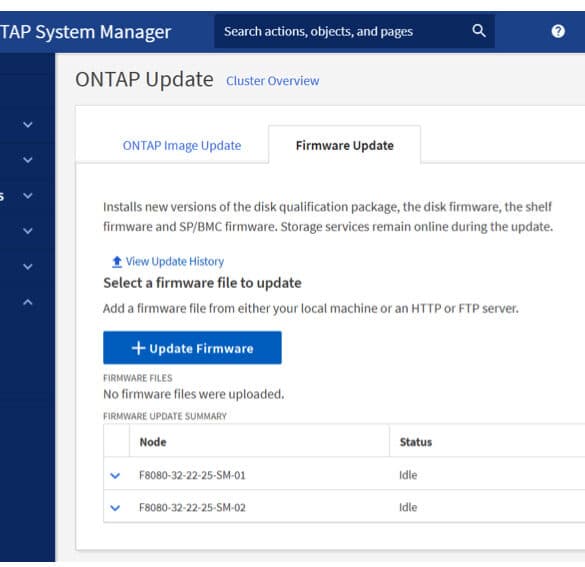Expand the second sidebar menu chevron
The width and height of the screenshot is (585, 567).
[28, 160]
